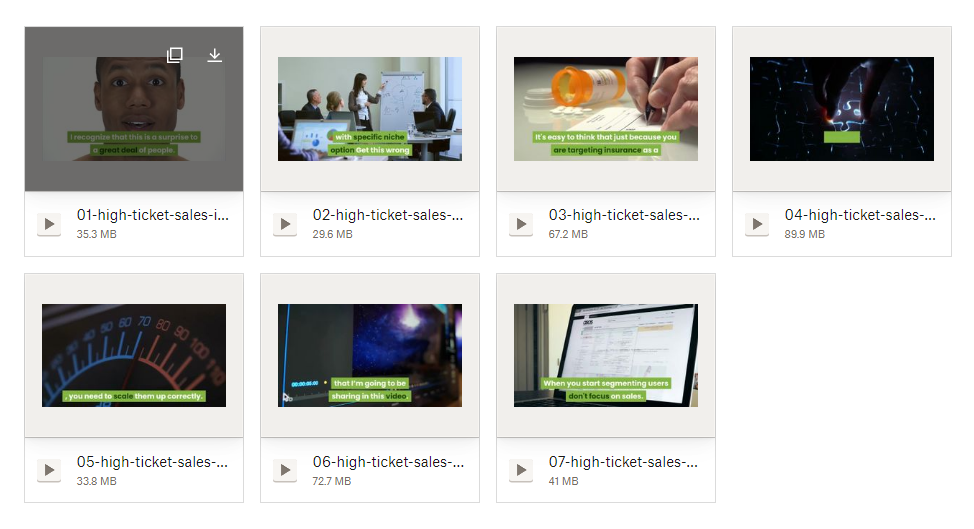Play the 05-high-ticket-sales video file
974x529 pixels.
(49, 470)
